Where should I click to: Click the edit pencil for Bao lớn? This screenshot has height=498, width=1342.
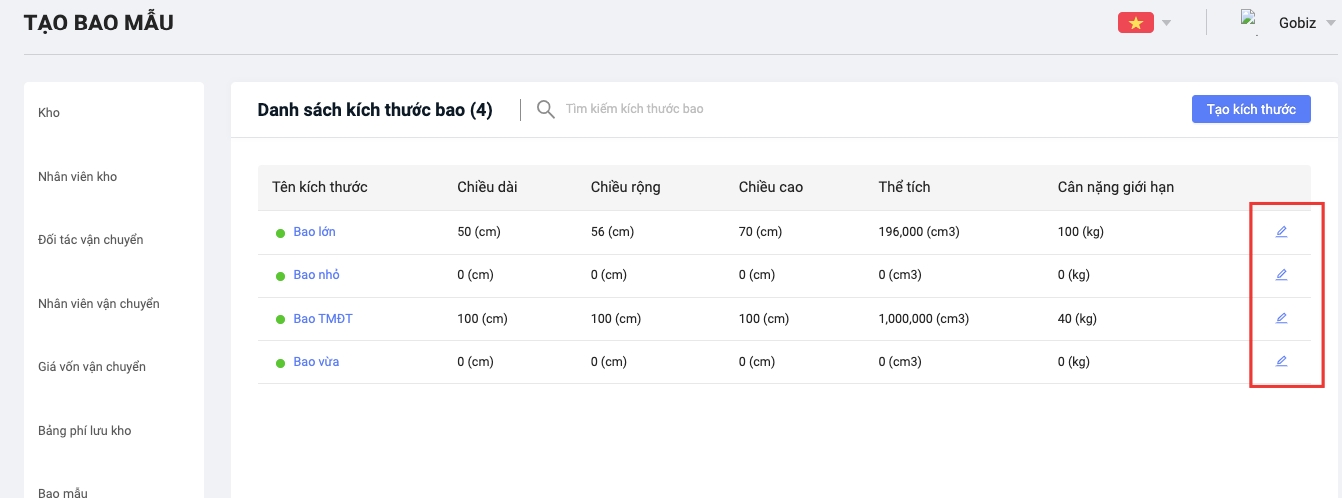(x=1281, y=232)
